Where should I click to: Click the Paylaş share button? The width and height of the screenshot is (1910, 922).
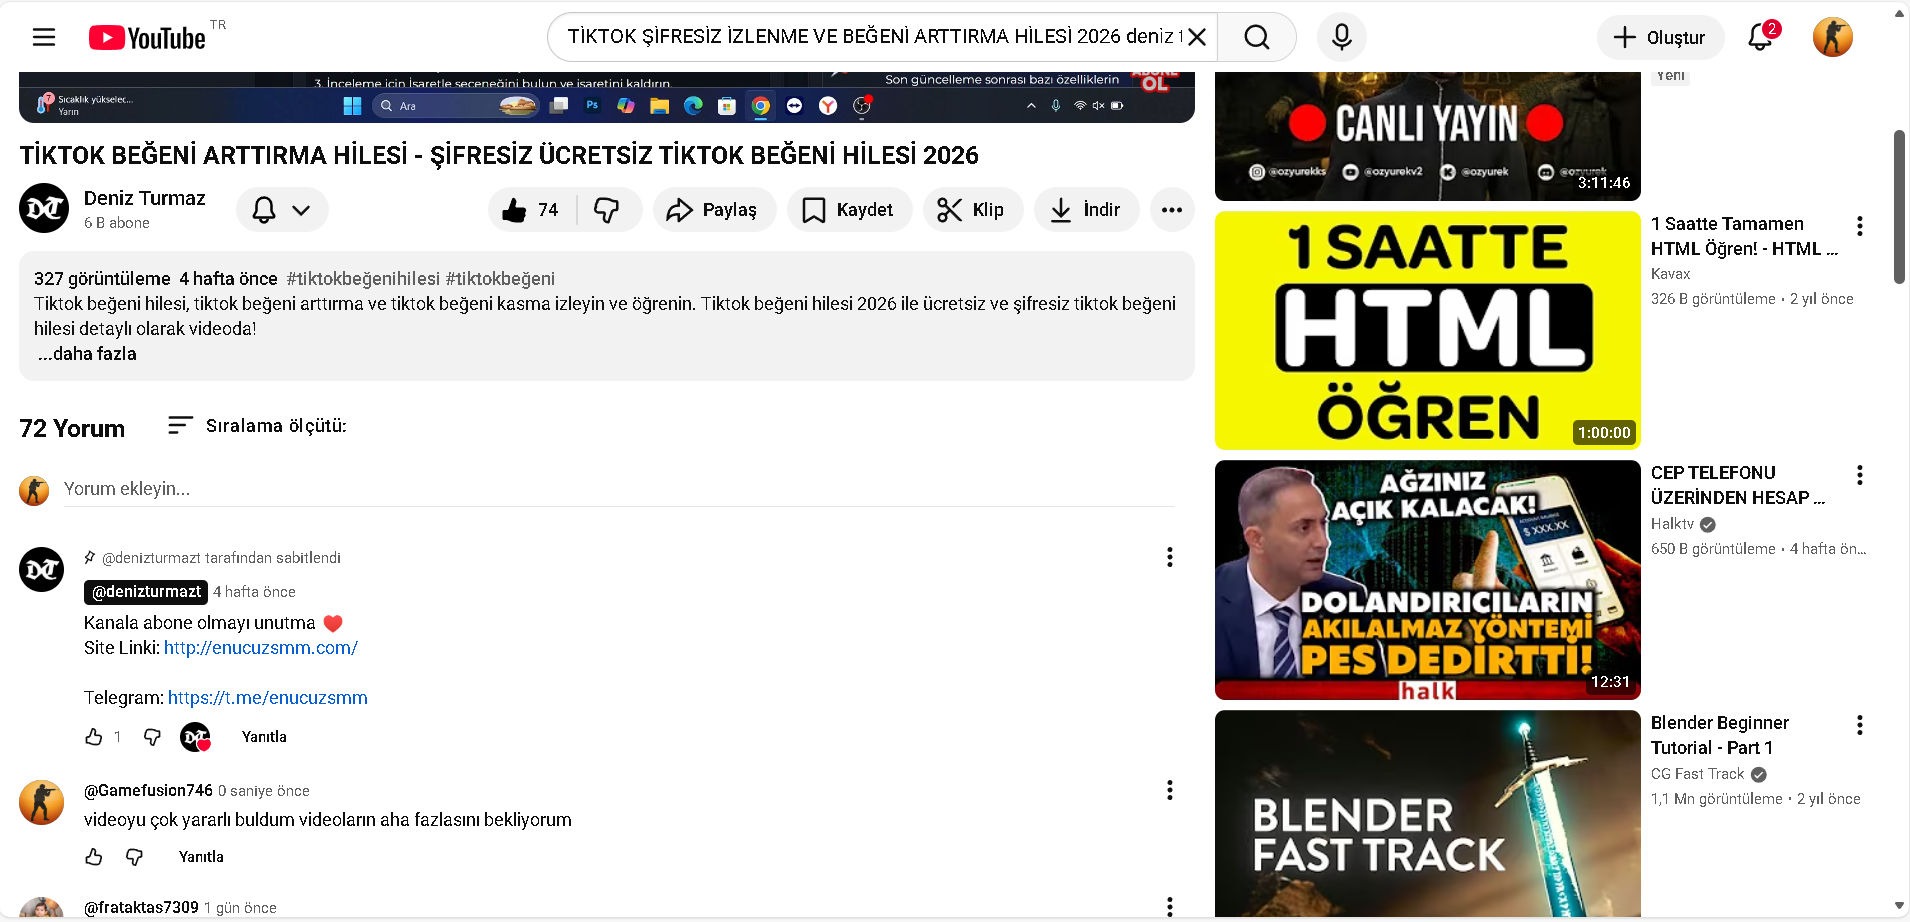click(714, 210)
